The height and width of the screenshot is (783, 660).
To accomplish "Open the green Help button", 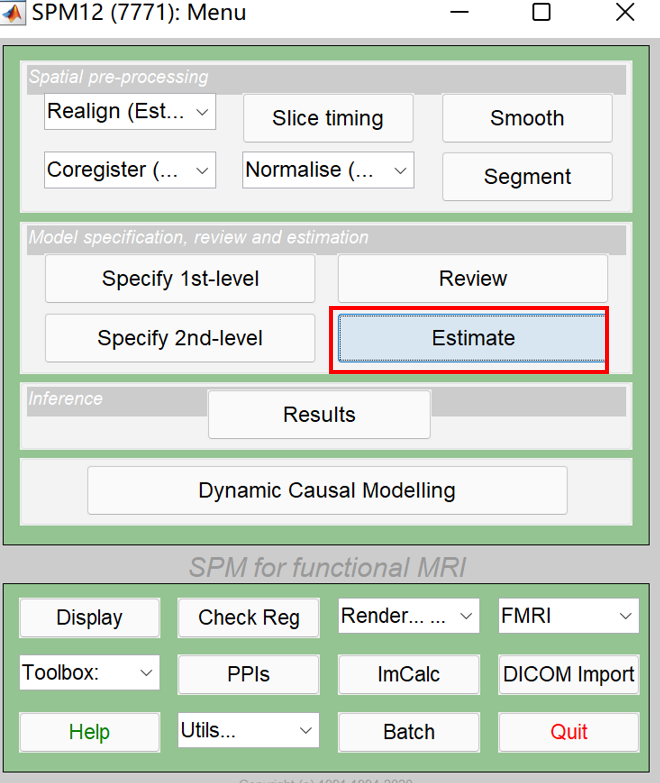I will [x=90, y=732].
